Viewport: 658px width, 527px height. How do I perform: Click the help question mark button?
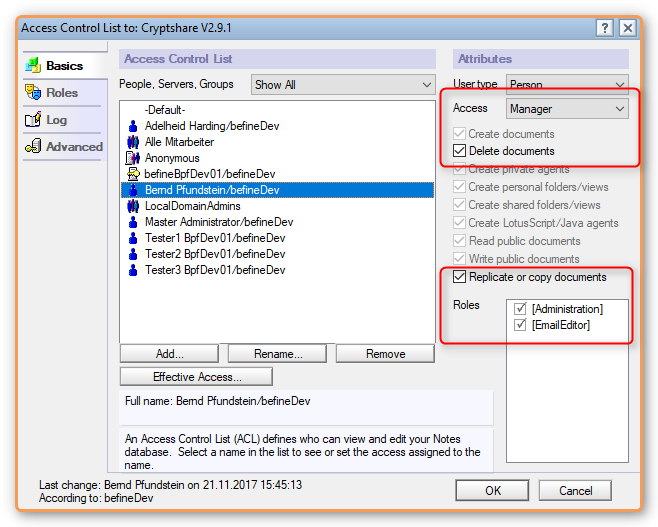(x=605, y=28)
